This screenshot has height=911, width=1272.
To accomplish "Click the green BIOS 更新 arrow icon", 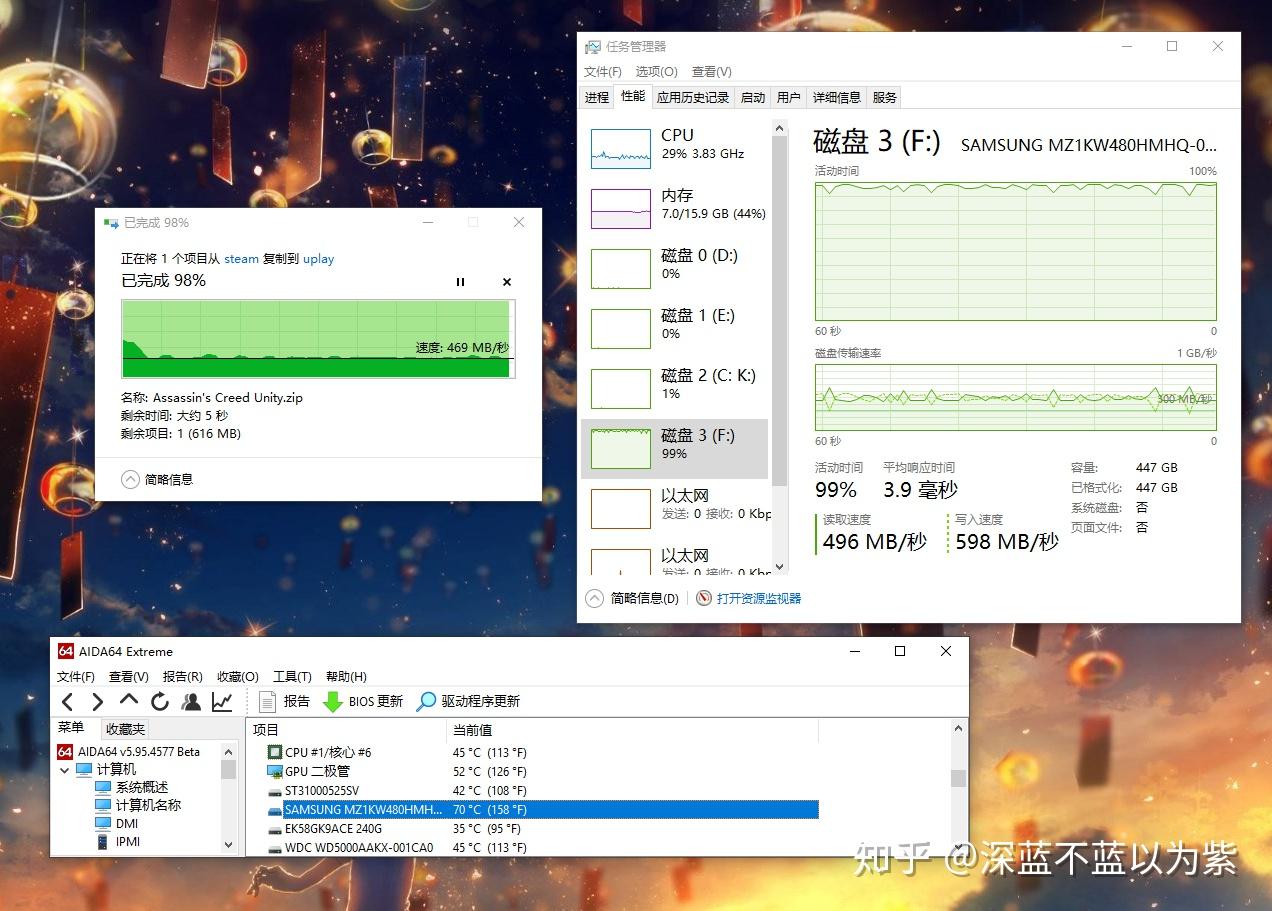I will tap(333, 701).
